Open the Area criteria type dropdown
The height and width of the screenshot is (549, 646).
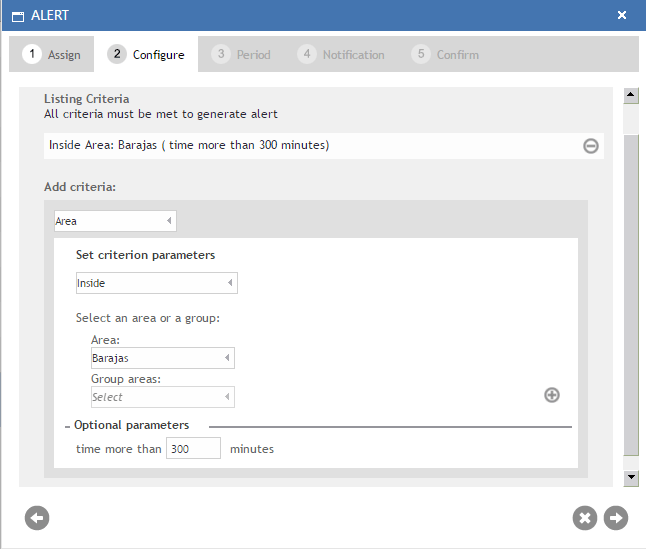pos(115,221)
